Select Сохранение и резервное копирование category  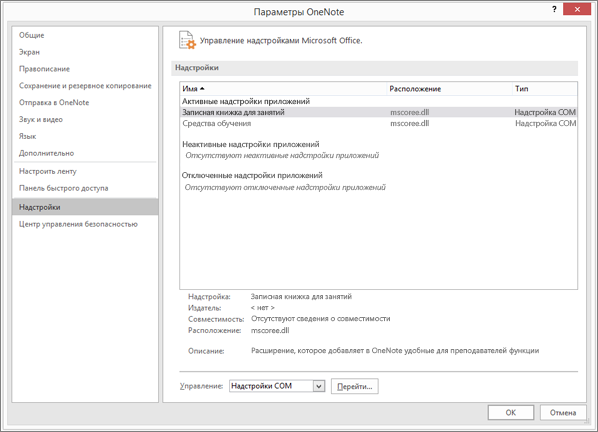pos(85,86)
